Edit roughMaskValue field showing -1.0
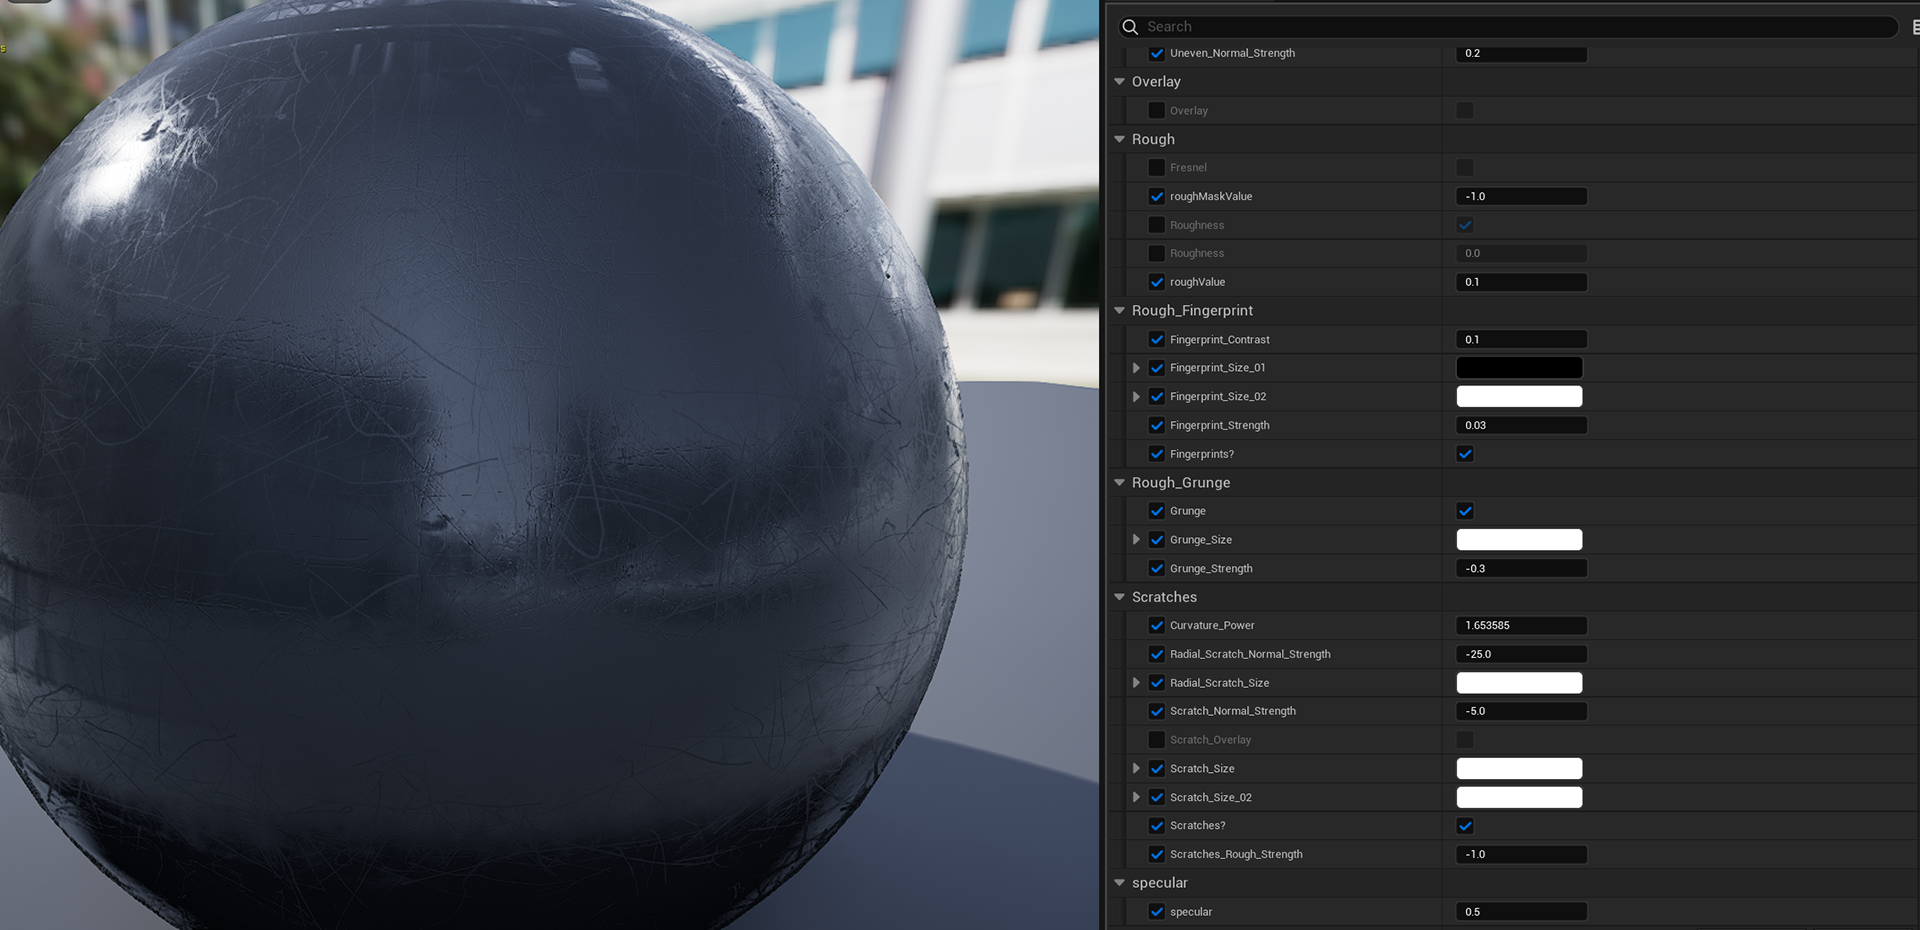Image resolution: width=1920 pixels, height=930 pixels. click(x=1521, y=197)
